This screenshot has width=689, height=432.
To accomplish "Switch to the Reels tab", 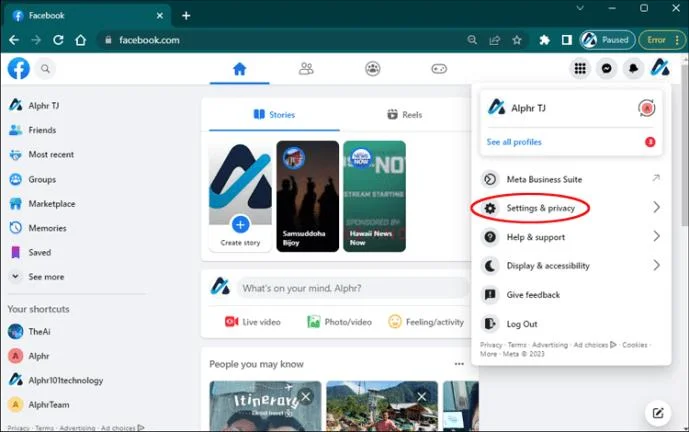I will pos(405,115).
